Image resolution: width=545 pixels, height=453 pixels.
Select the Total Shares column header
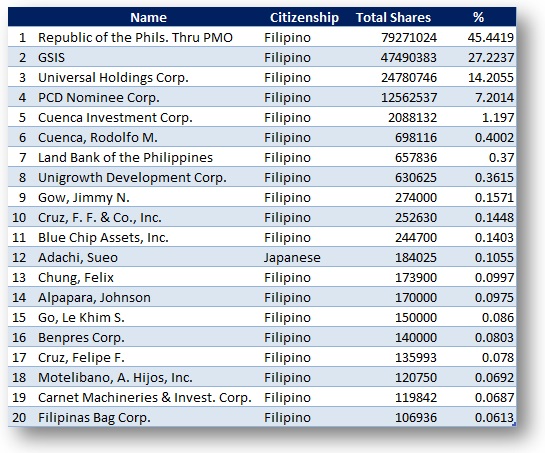(393, 17)
